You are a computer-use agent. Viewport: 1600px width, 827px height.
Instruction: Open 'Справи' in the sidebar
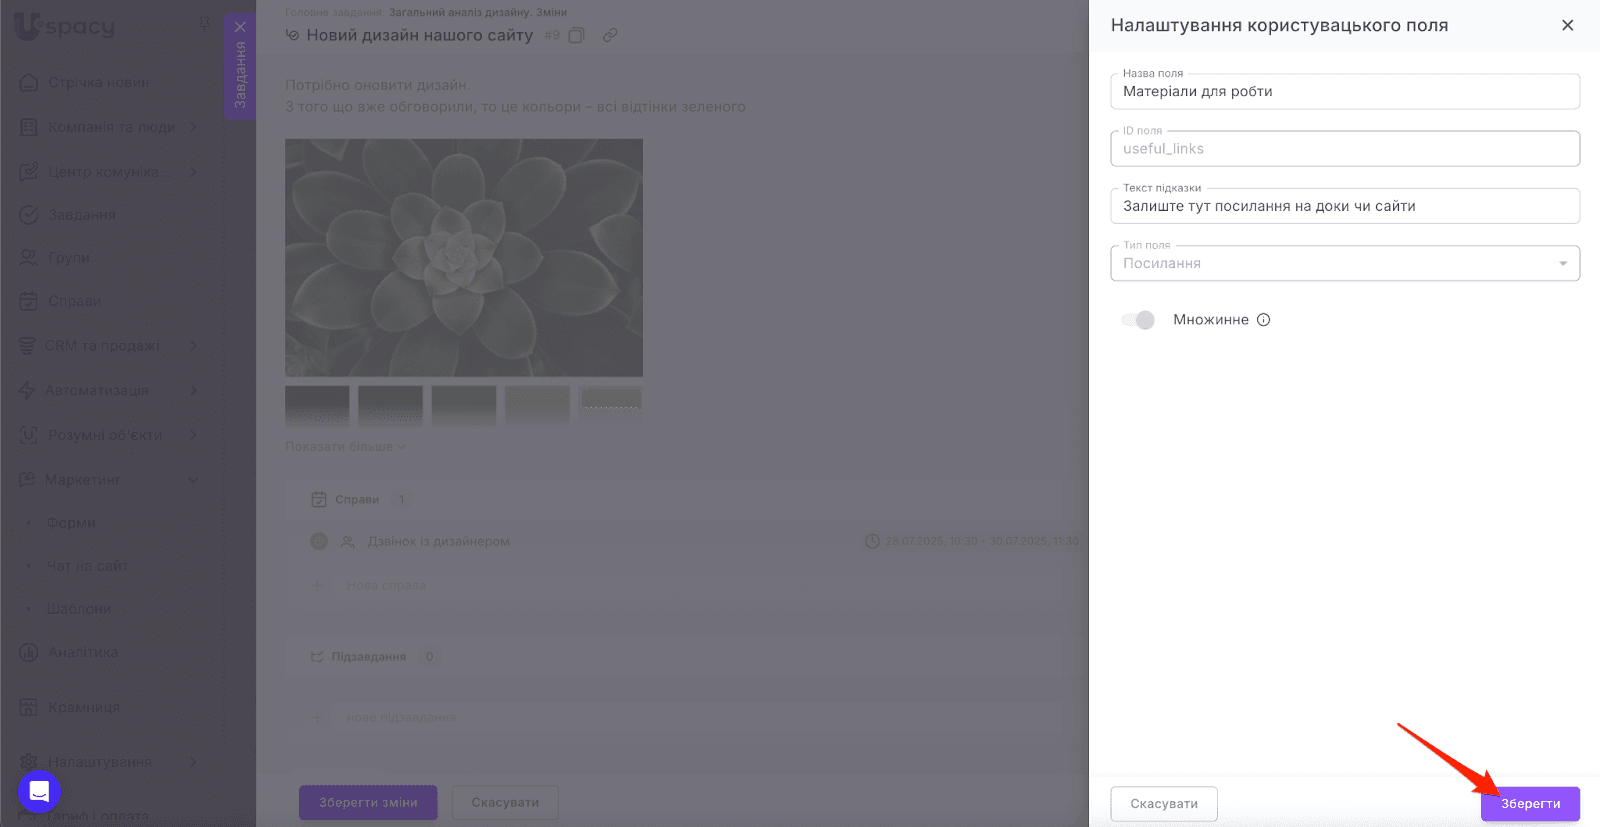[x=74, y=301]
